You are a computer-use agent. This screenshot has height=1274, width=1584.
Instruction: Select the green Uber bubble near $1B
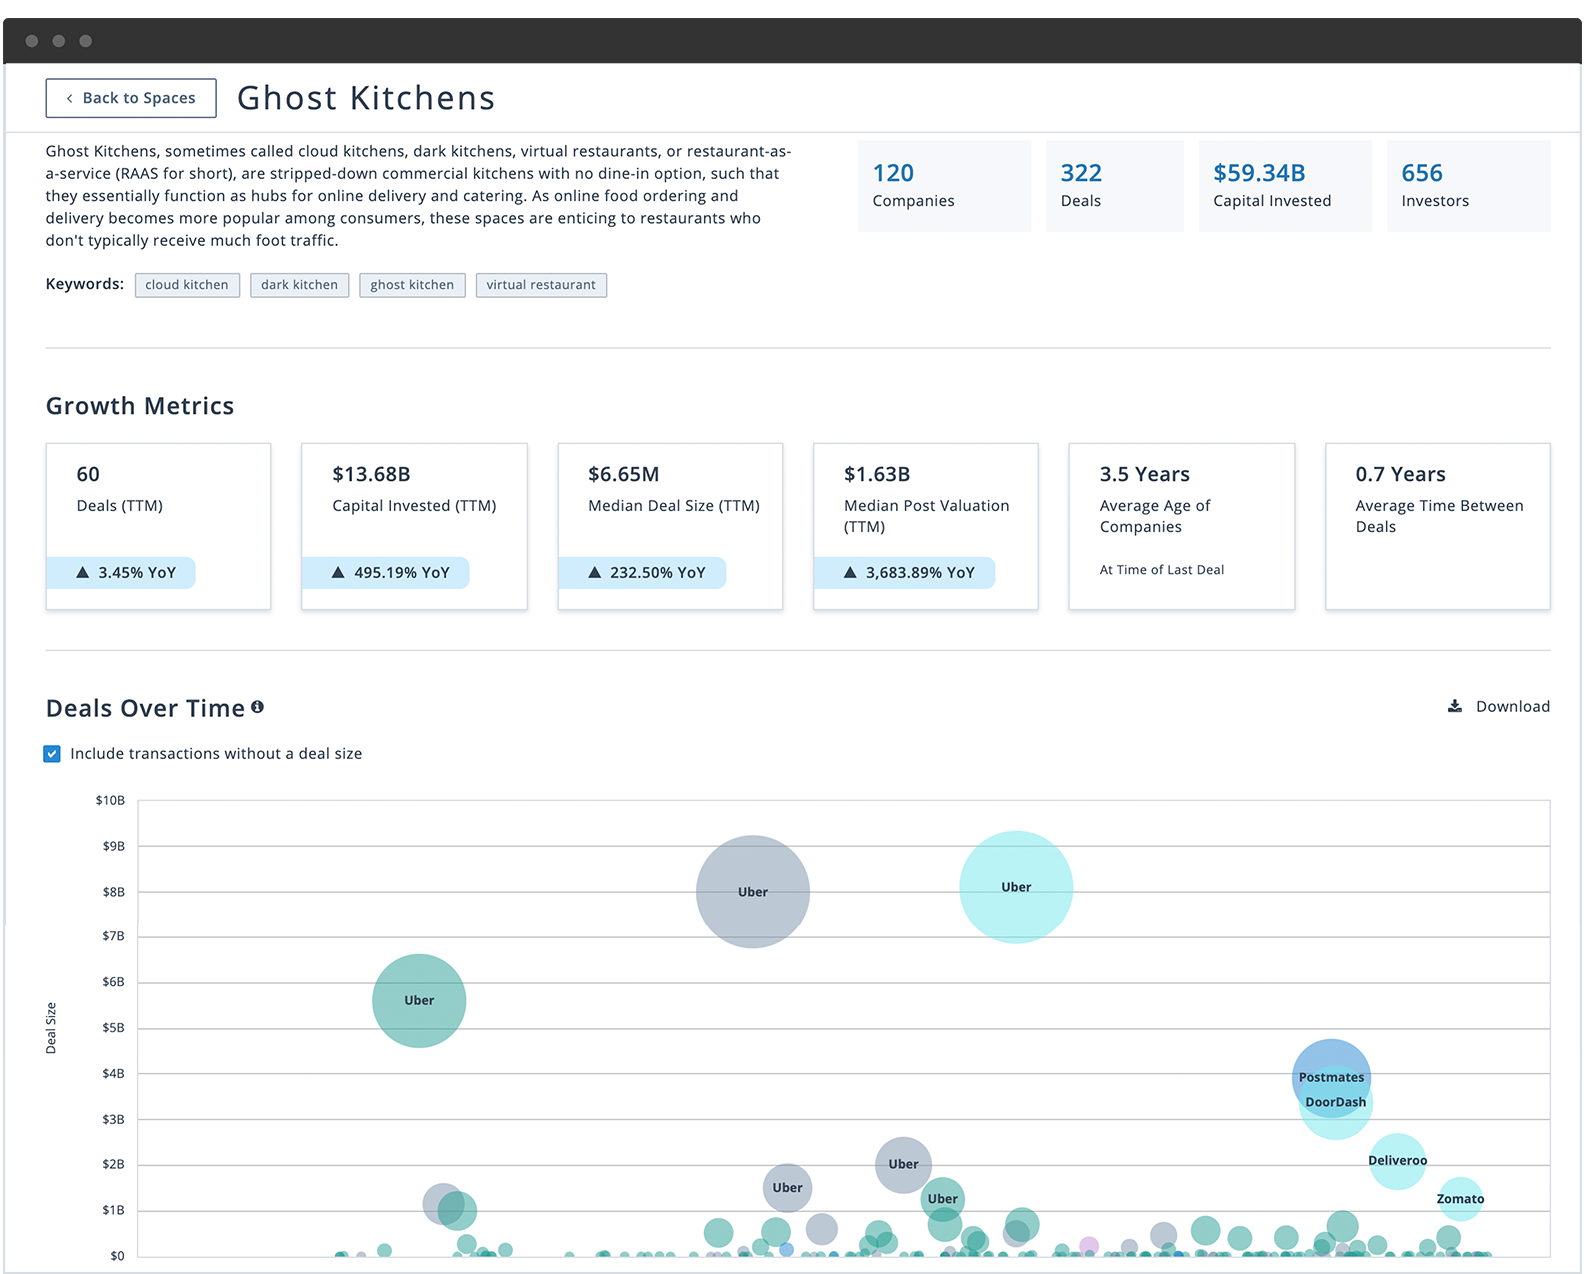(x=943, y=1200)
